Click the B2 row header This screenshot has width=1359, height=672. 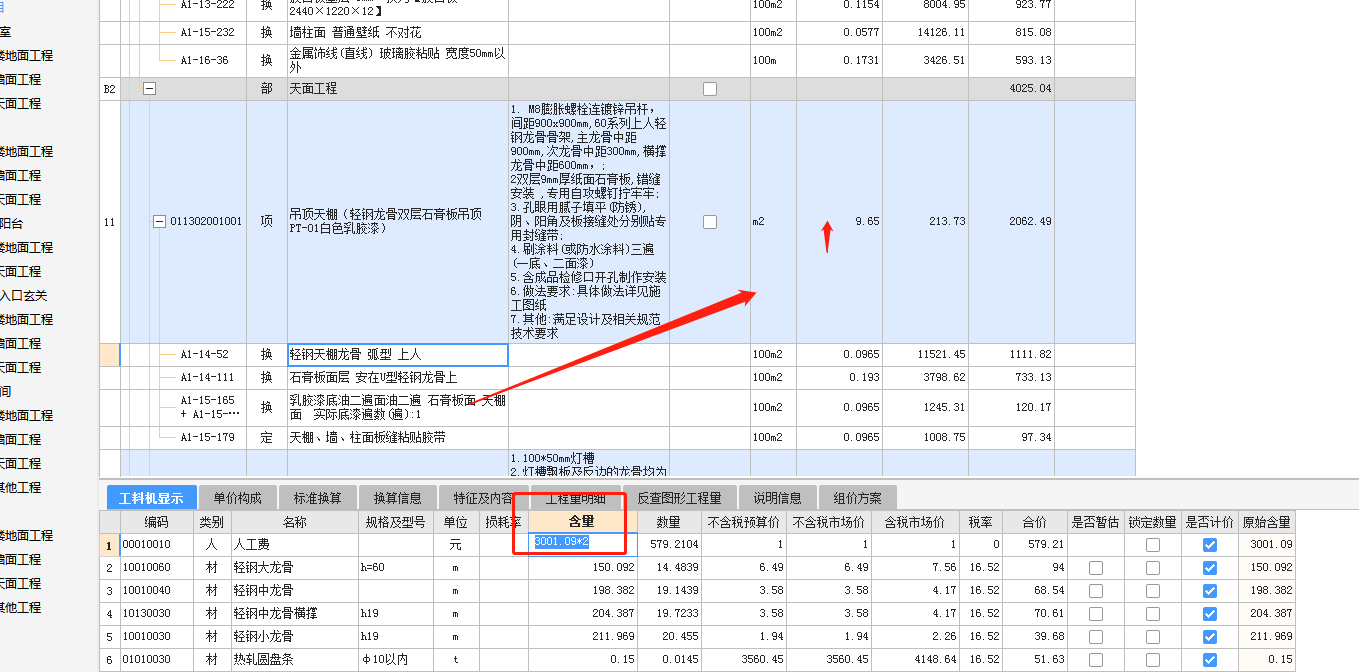tap(109, 89)
